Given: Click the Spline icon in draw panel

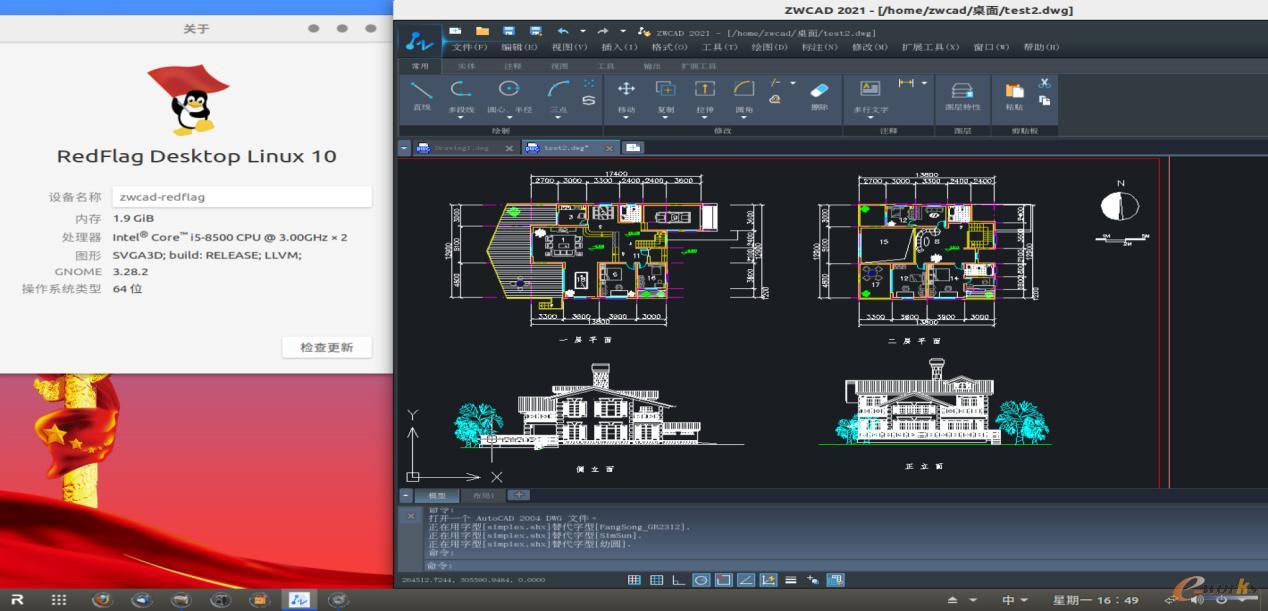Looking at the screenshot, I should [x=588, y=100].
